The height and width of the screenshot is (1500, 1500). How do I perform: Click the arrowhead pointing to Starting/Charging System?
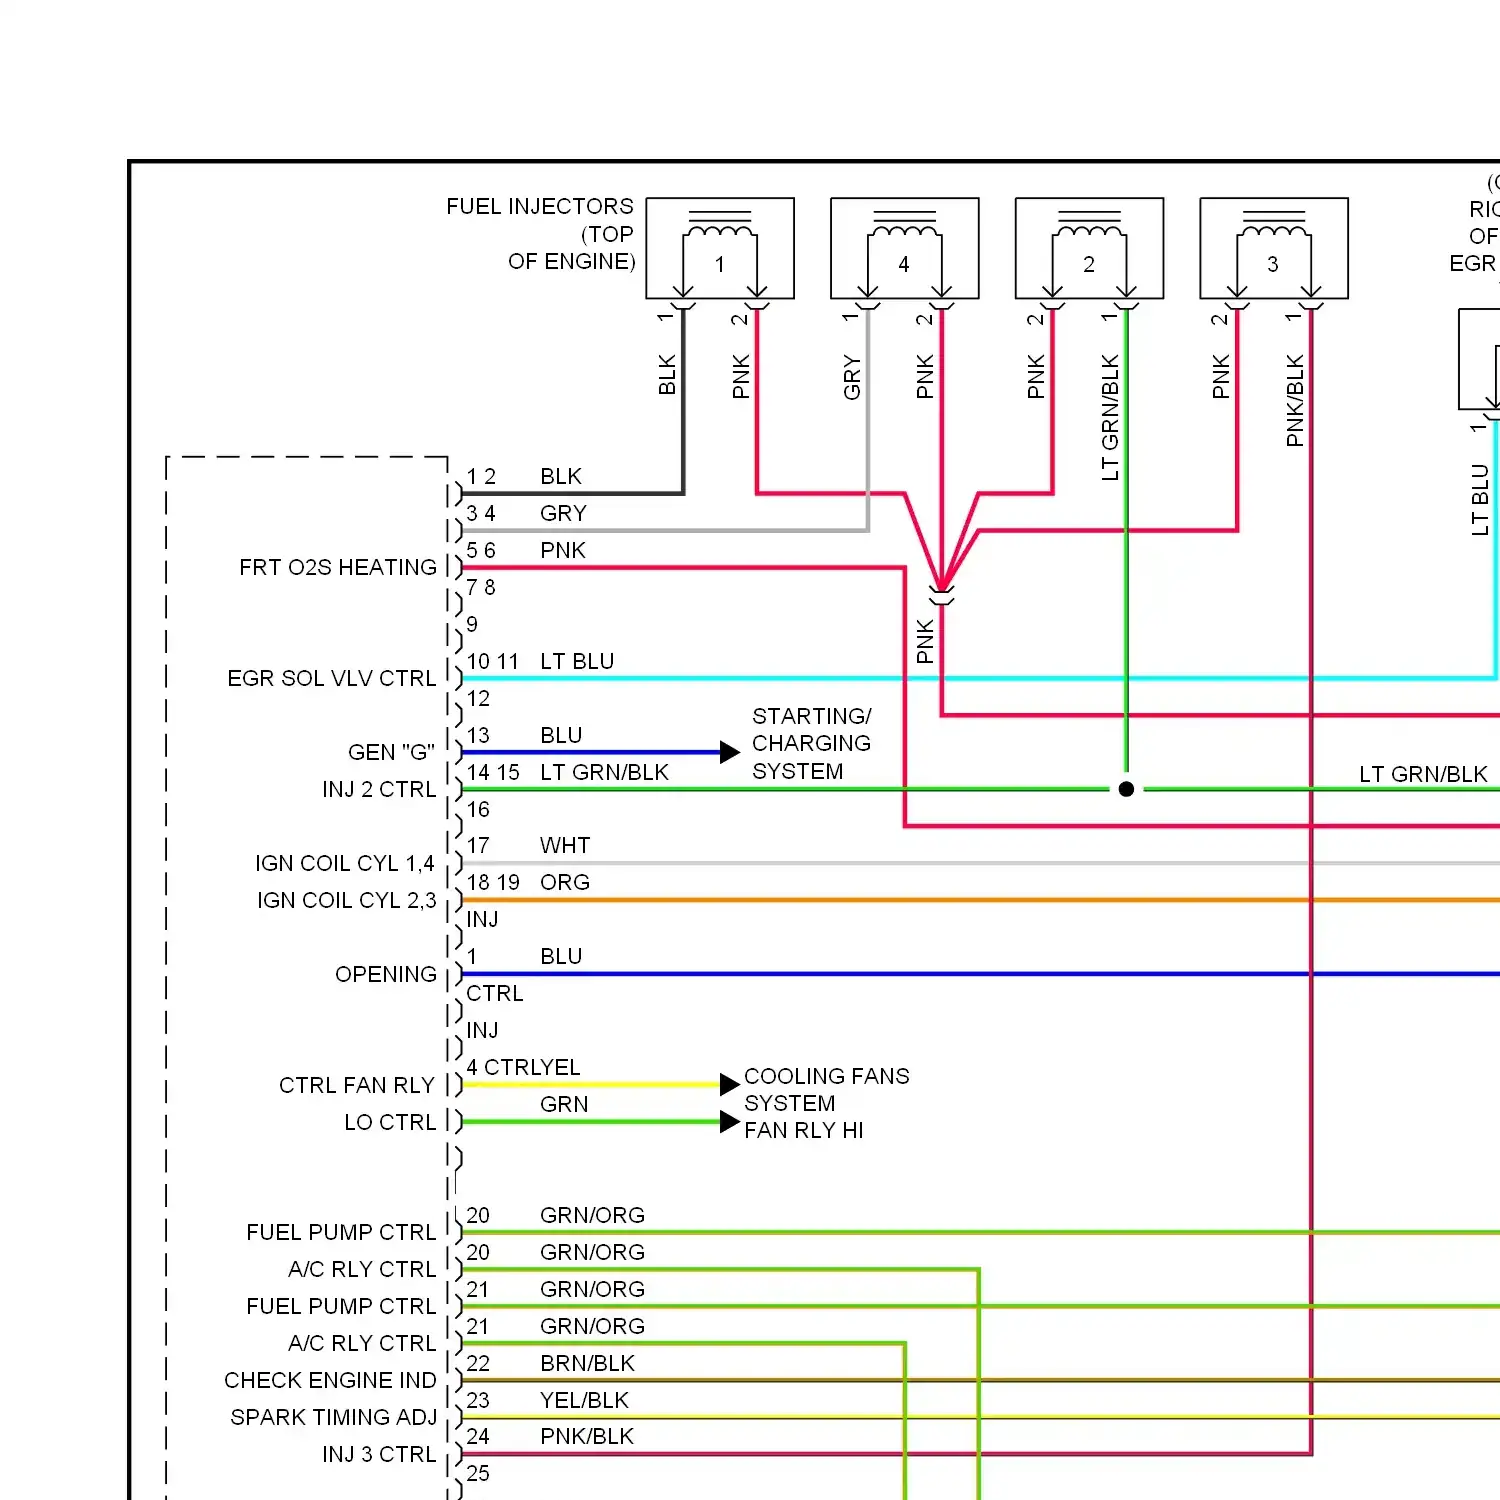click(730, 752)
